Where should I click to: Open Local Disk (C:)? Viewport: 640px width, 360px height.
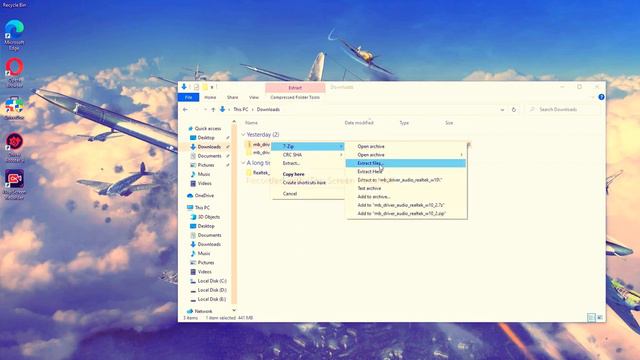click(x=208, y=281)
